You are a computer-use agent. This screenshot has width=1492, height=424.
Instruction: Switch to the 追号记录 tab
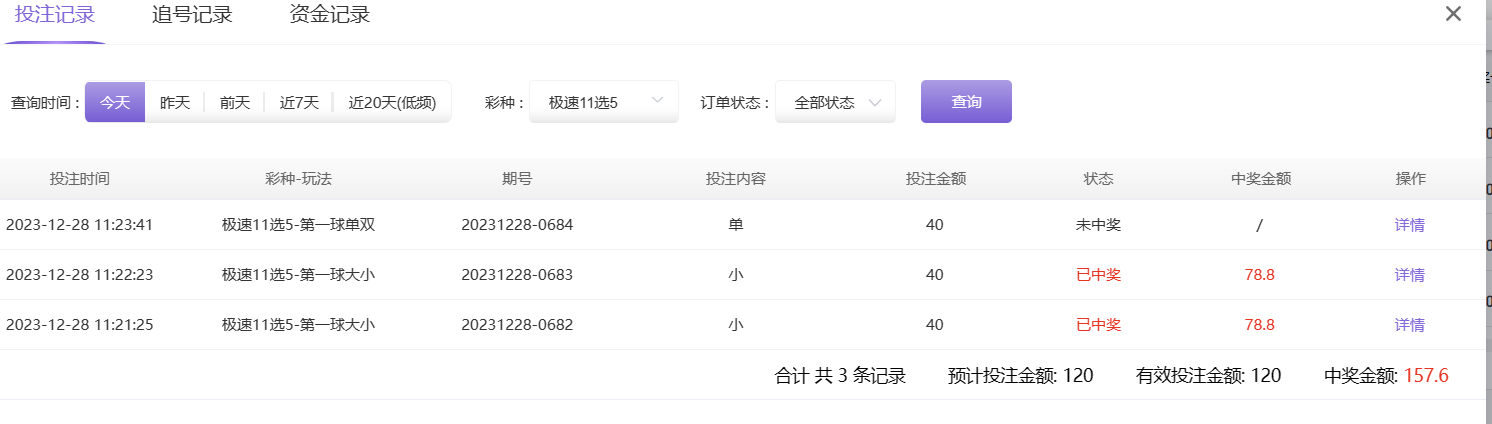(x=192, y=15)
